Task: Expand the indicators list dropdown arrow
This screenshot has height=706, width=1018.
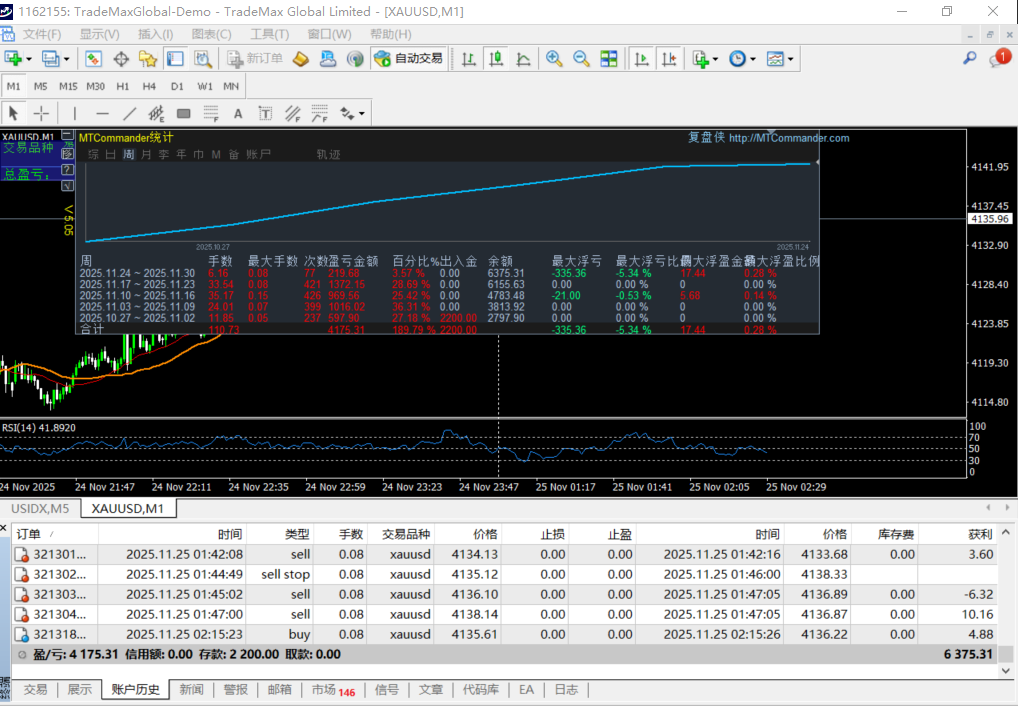Action: tap(716, 60)
